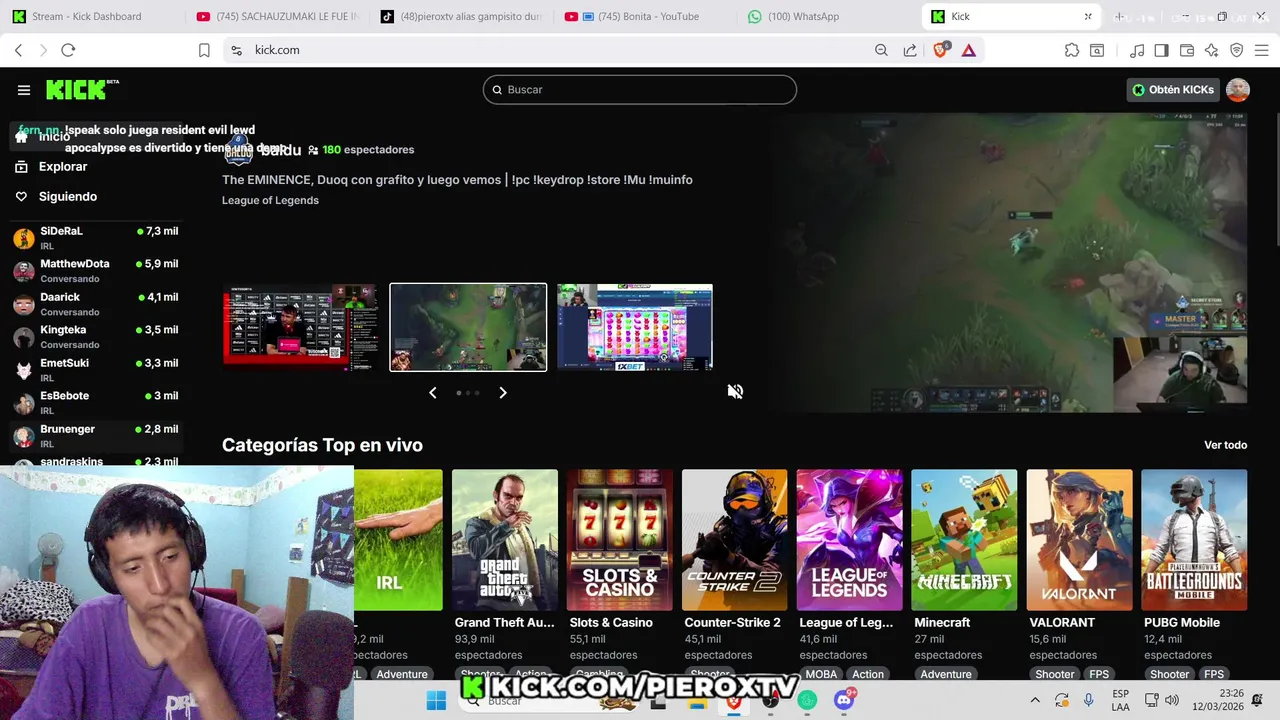Open the Brave main menu button

click(1262, 50)
